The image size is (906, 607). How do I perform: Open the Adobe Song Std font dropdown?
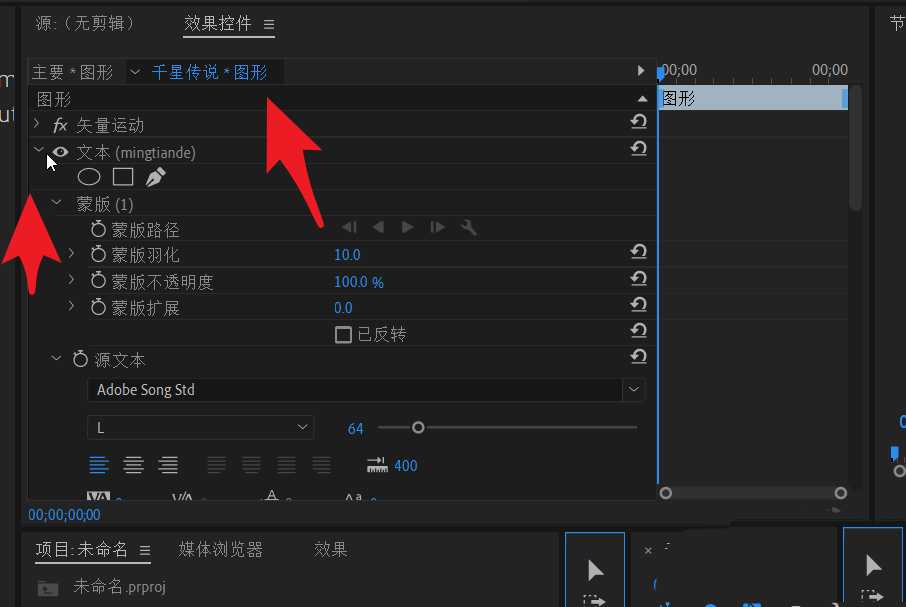(634, 390)
